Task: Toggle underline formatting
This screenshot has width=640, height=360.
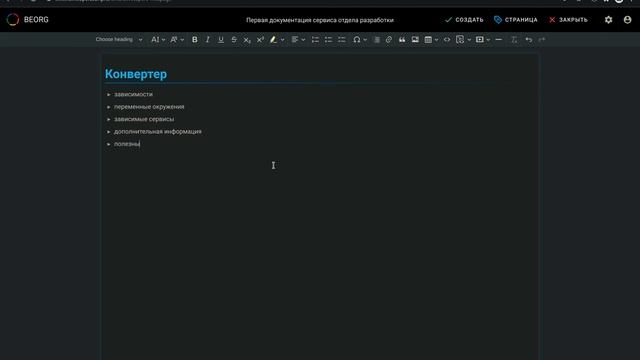Action: click(221, 40)
